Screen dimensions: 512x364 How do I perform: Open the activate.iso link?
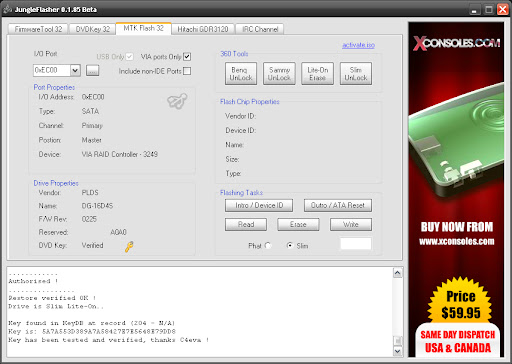click(x=358, y=45)
